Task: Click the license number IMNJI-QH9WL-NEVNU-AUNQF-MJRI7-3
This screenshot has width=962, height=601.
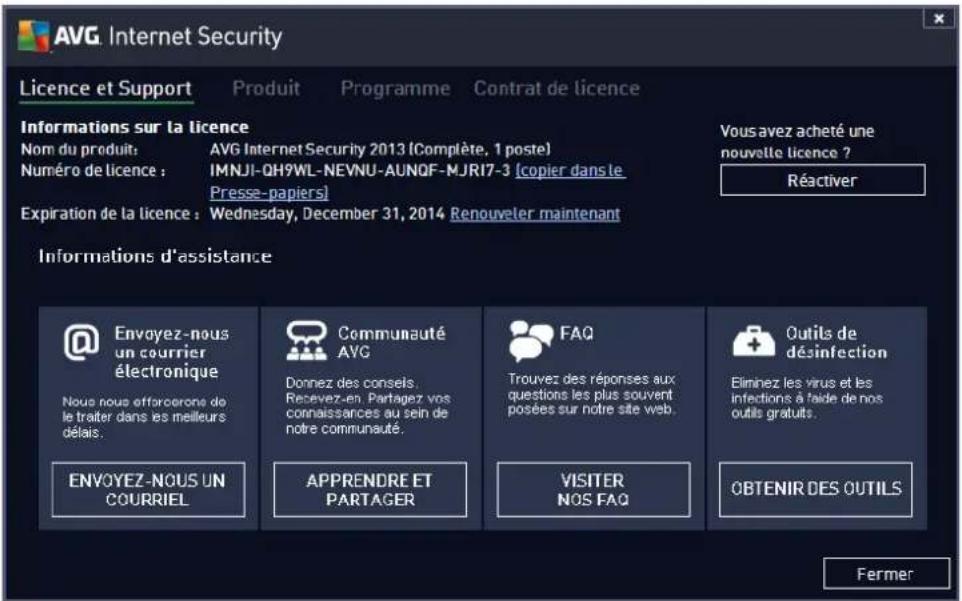Action: [360, 170]
